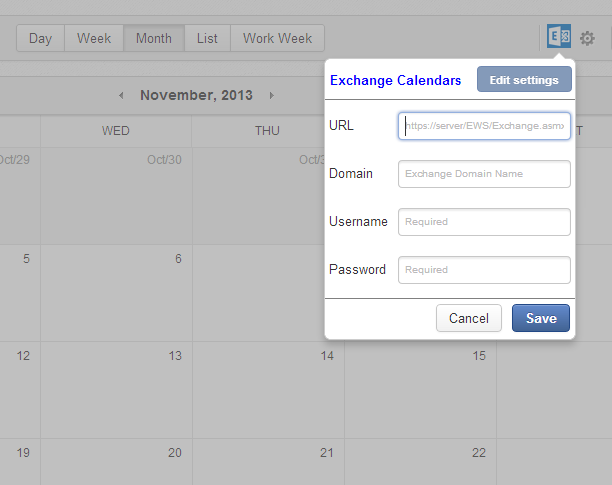Cancel the Exchange settings dialog
Image resolution: width=612 pixels, height=485 pixels.
tap(469, 318)
